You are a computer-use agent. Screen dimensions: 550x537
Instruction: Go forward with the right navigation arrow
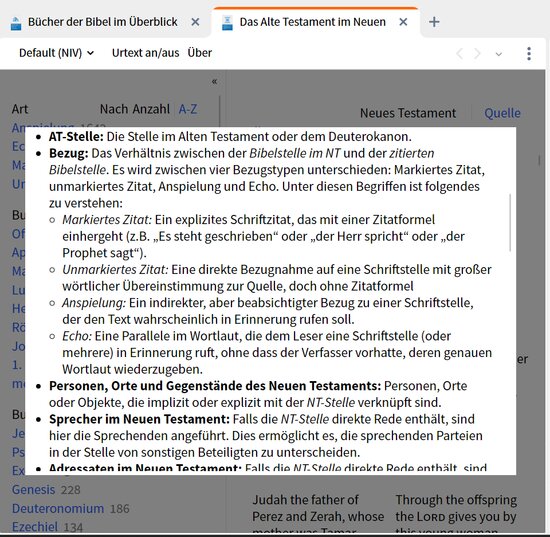(x=477, y=54)
